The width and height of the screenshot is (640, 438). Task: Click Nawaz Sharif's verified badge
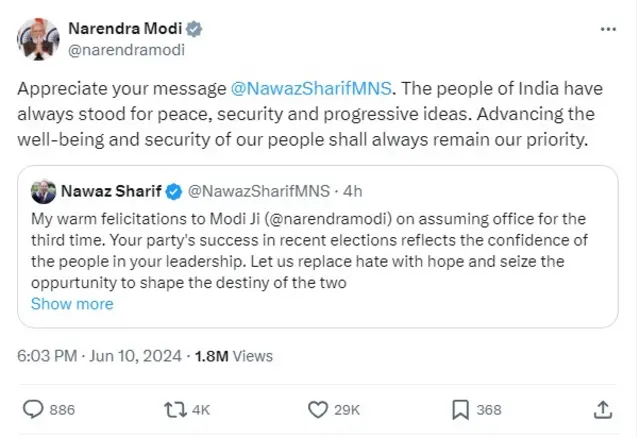pos(172,190)
